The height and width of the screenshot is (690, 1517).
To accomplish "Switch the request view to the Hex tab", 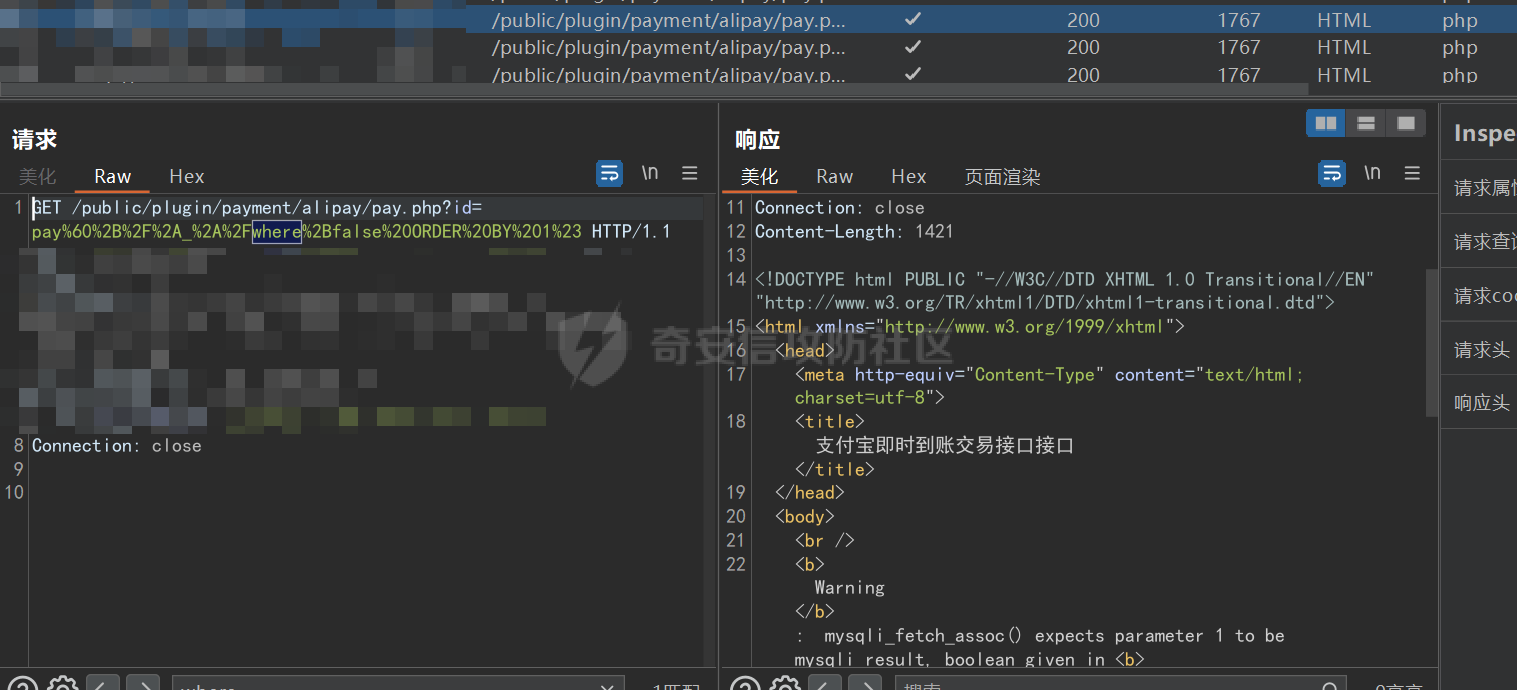I will [187, 177].
